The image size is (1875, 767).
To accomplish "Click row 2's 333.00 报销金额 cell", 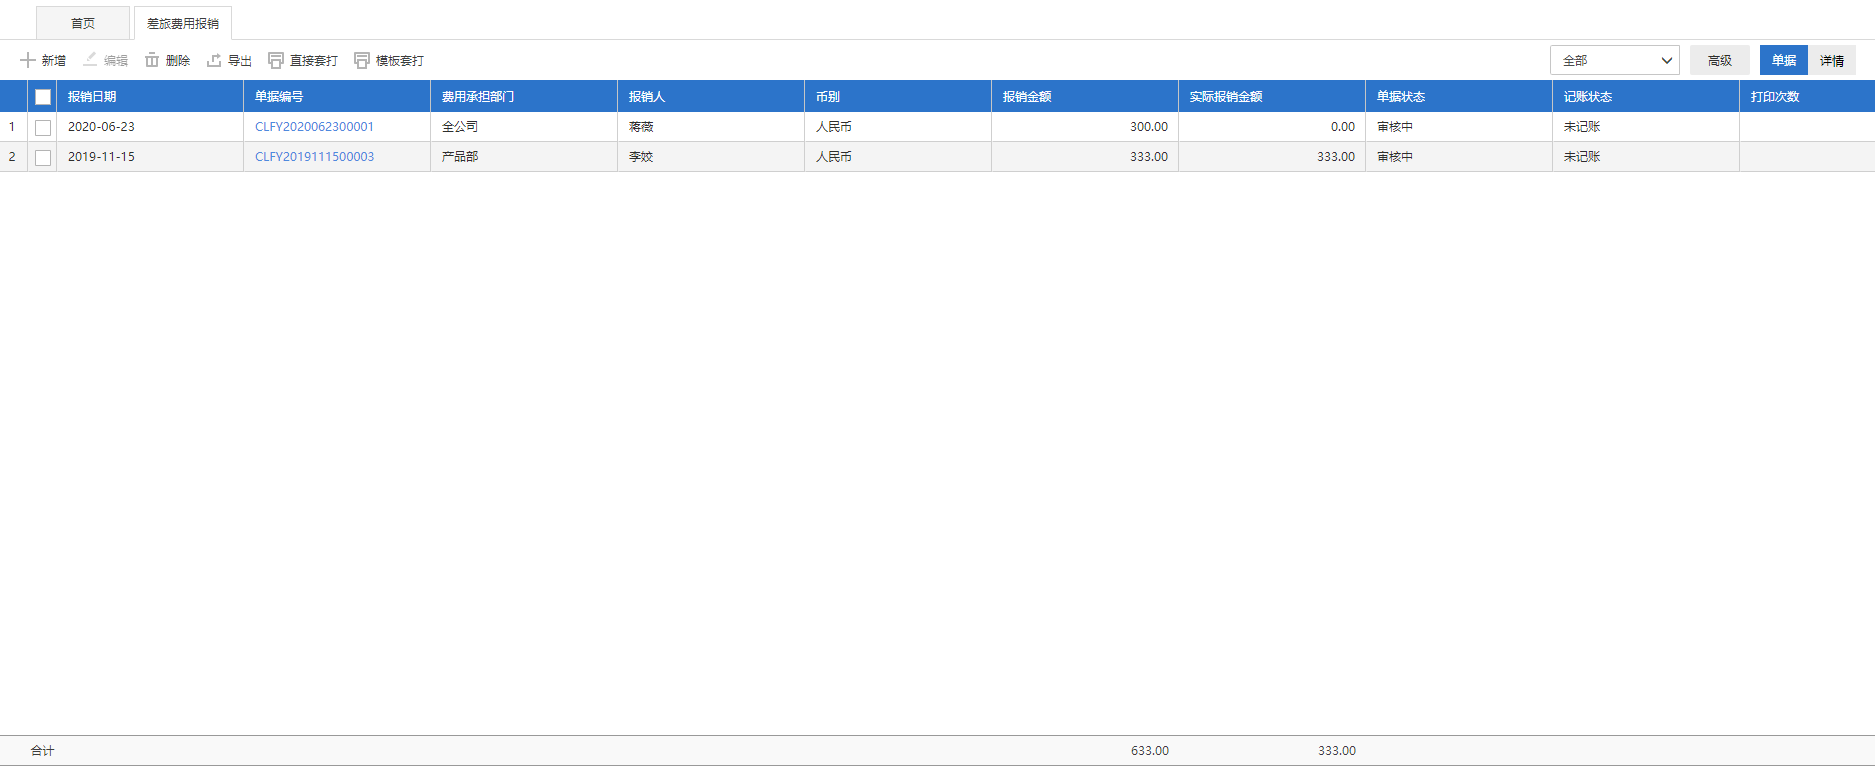I will coord(1085,157).
